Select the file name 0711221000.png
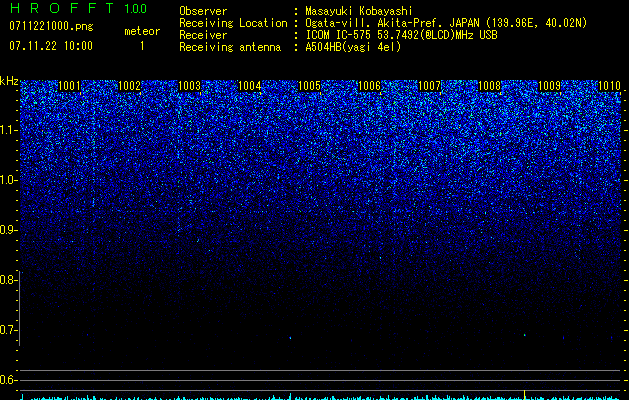 coord(51,26)
